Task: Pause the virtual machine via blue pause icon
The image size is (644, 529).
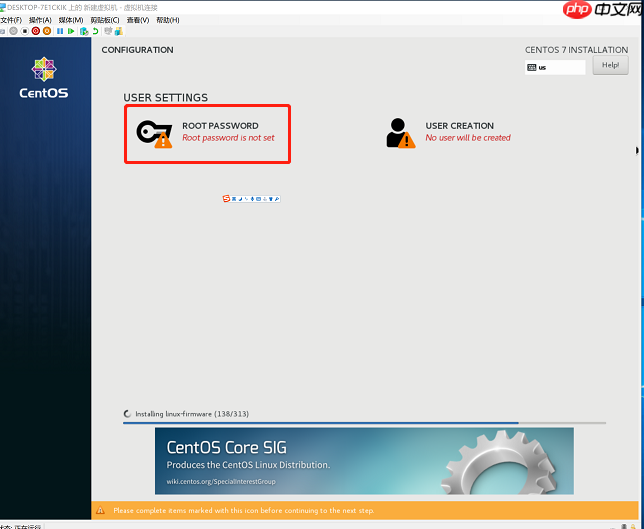Action: (x=60, y=31)
